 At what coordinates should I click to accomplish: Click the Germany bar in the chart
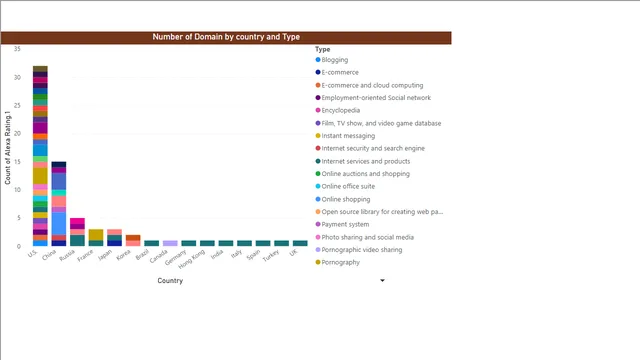point(189,243)
